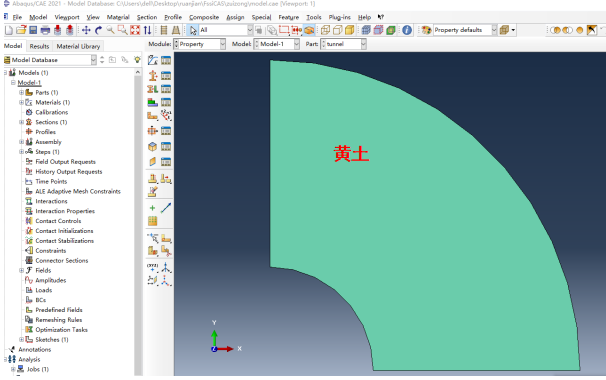Toggle the shaded render style icon
Viewport: 606px width, 380px height.
350,30
